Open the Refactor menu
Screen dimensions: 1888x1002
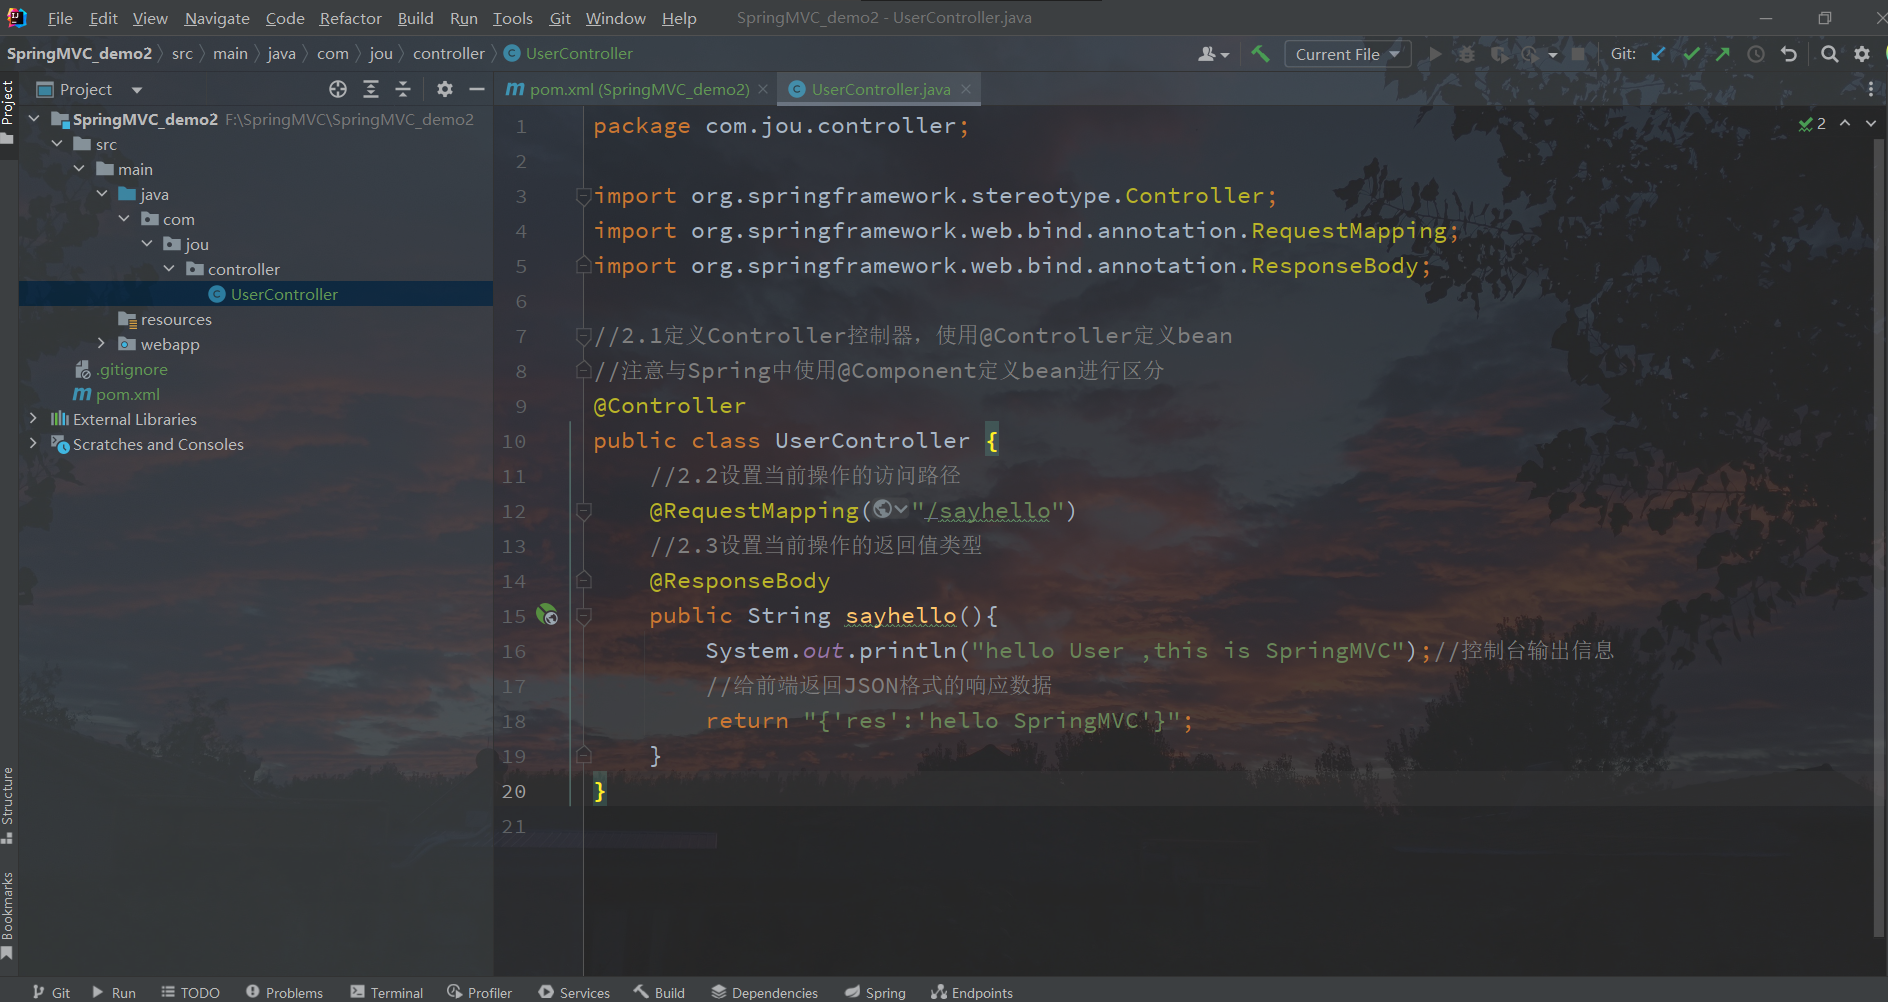click(x=350, y=18)
